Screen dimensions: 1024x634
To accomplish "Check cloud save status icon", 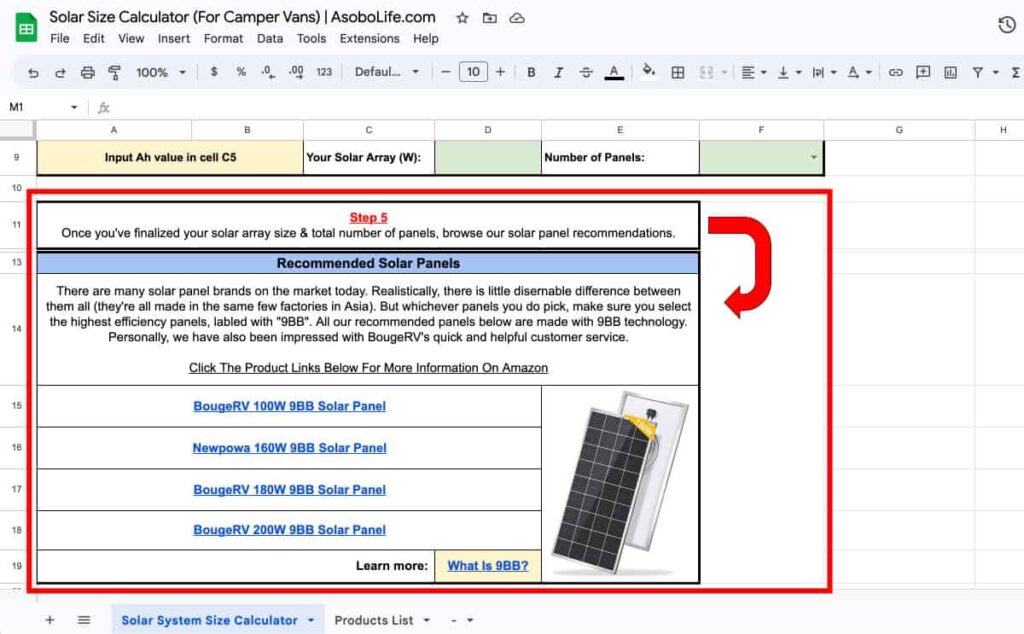I will pos(517,18).
